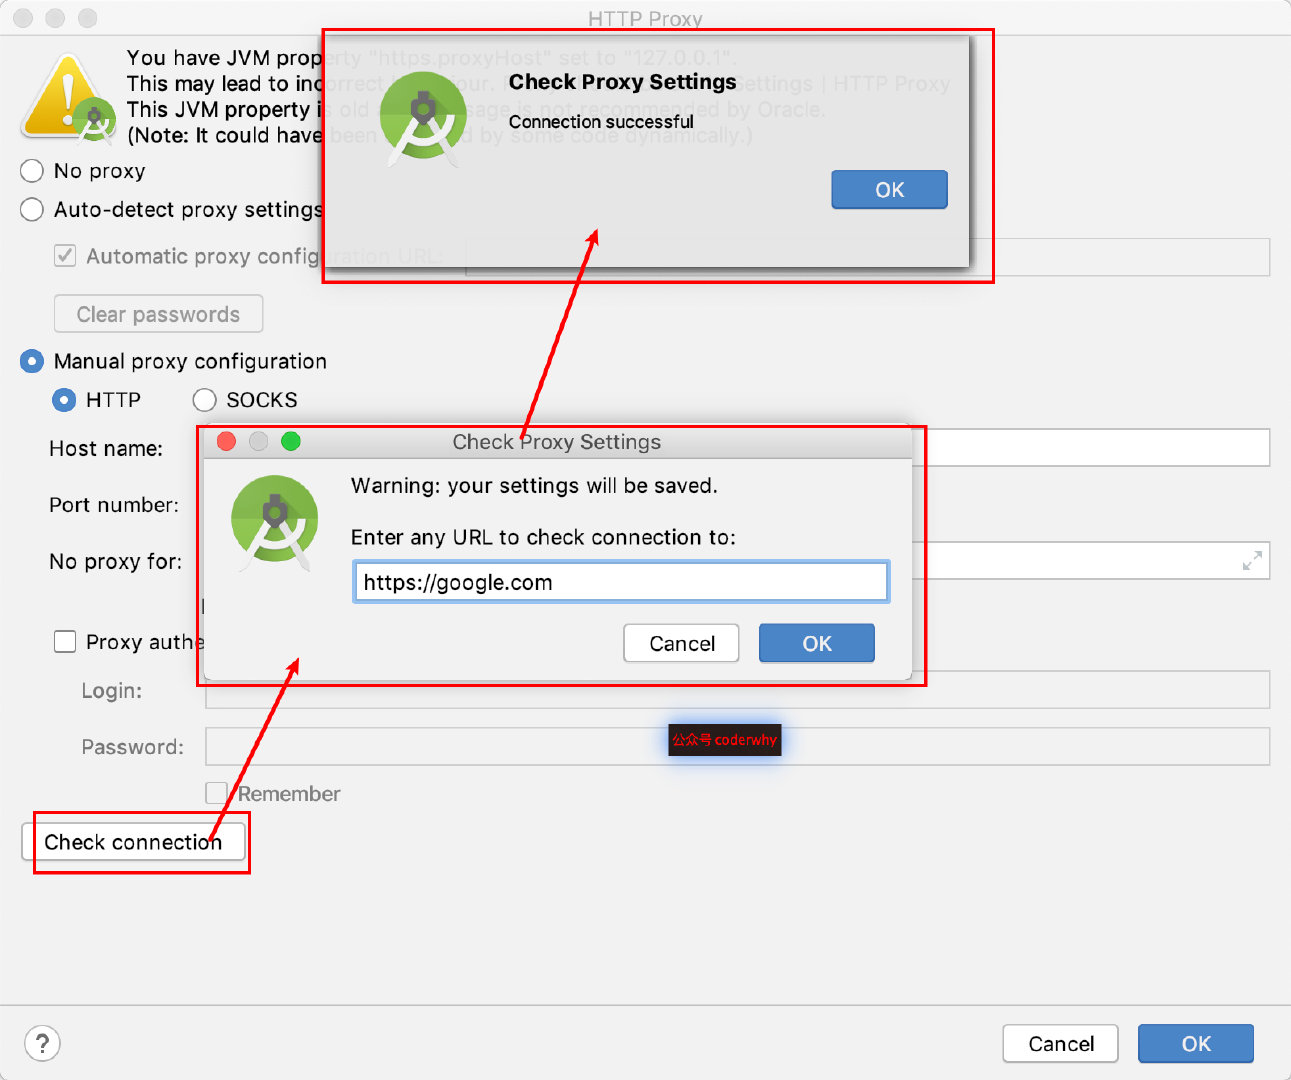Expand the No proxy for field editor

click(x=1252, y=561)
